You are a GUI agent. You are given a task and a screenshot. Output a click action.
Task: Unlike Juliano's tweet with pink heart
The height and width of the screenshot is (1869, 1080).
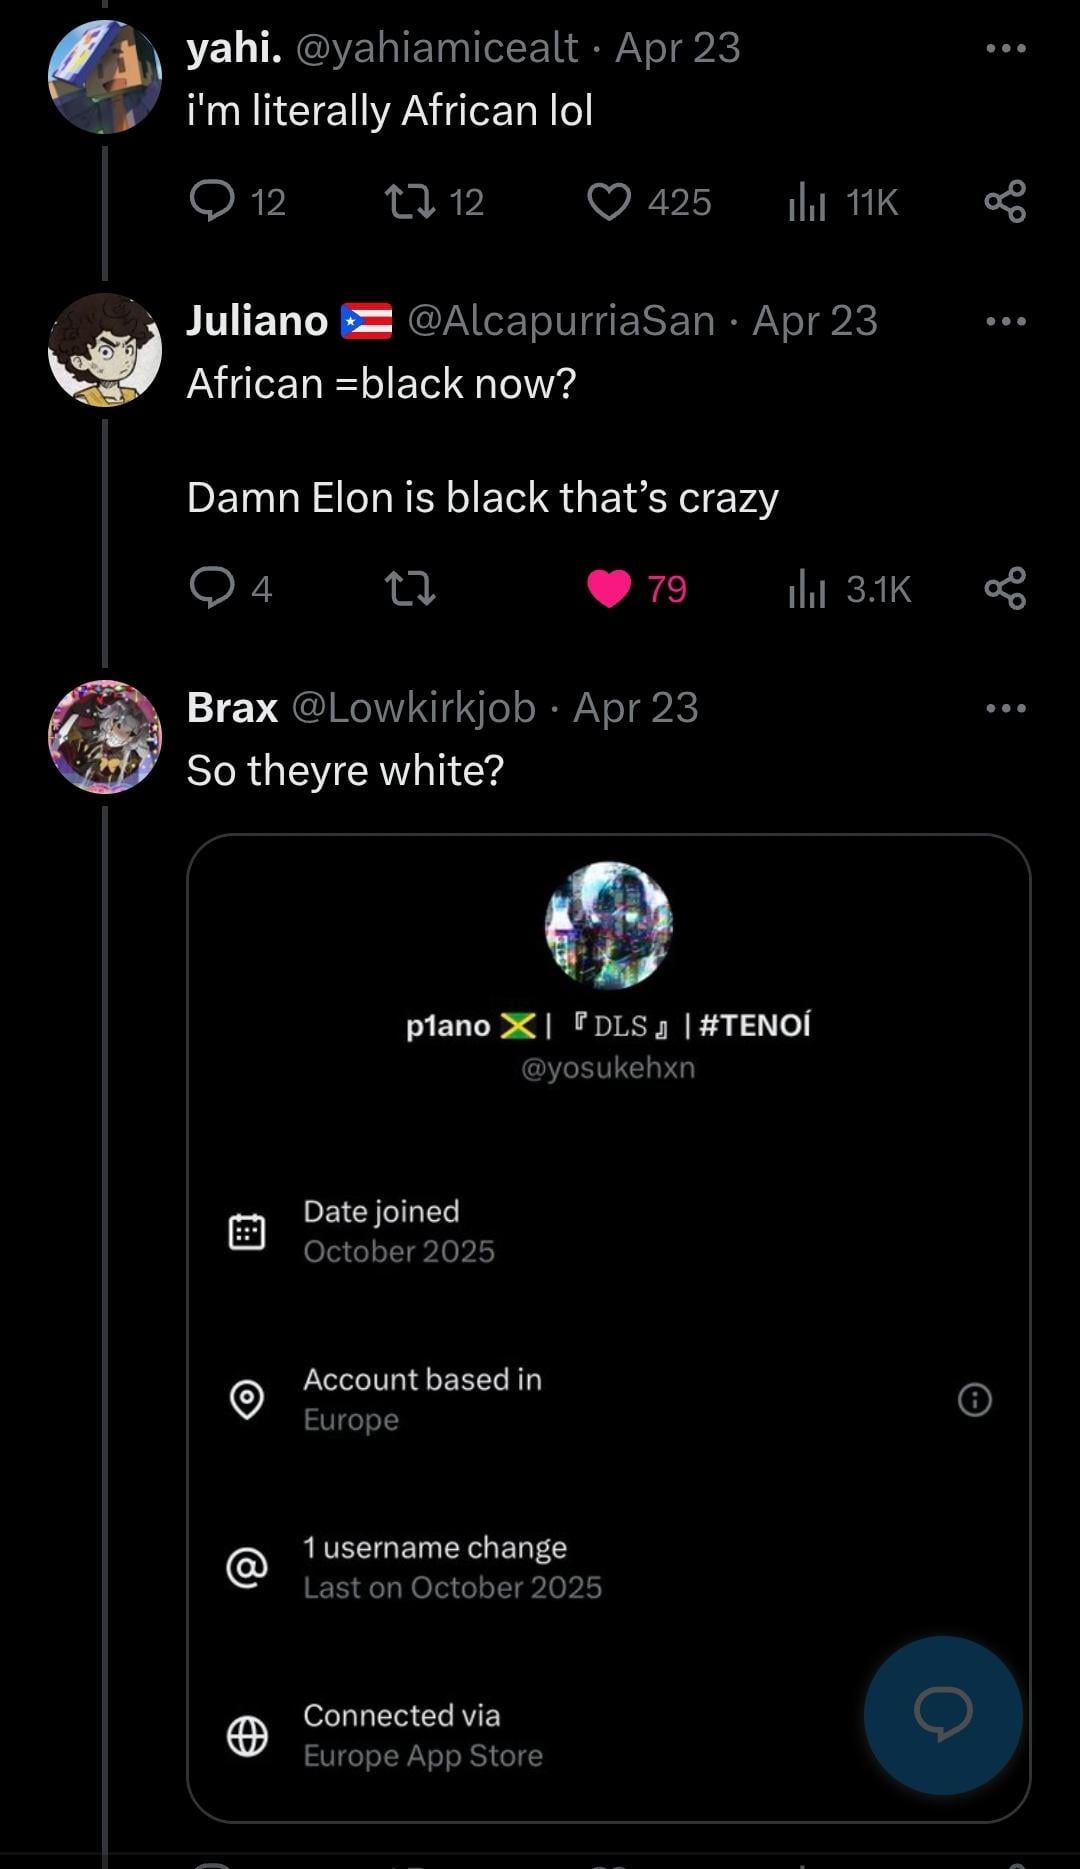click(609, 588)
